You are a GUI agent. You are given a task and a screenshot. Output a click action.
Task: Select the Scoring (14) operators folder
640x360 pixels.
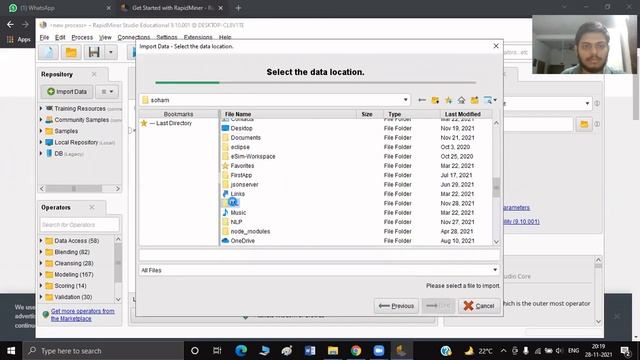click(70, 286)
